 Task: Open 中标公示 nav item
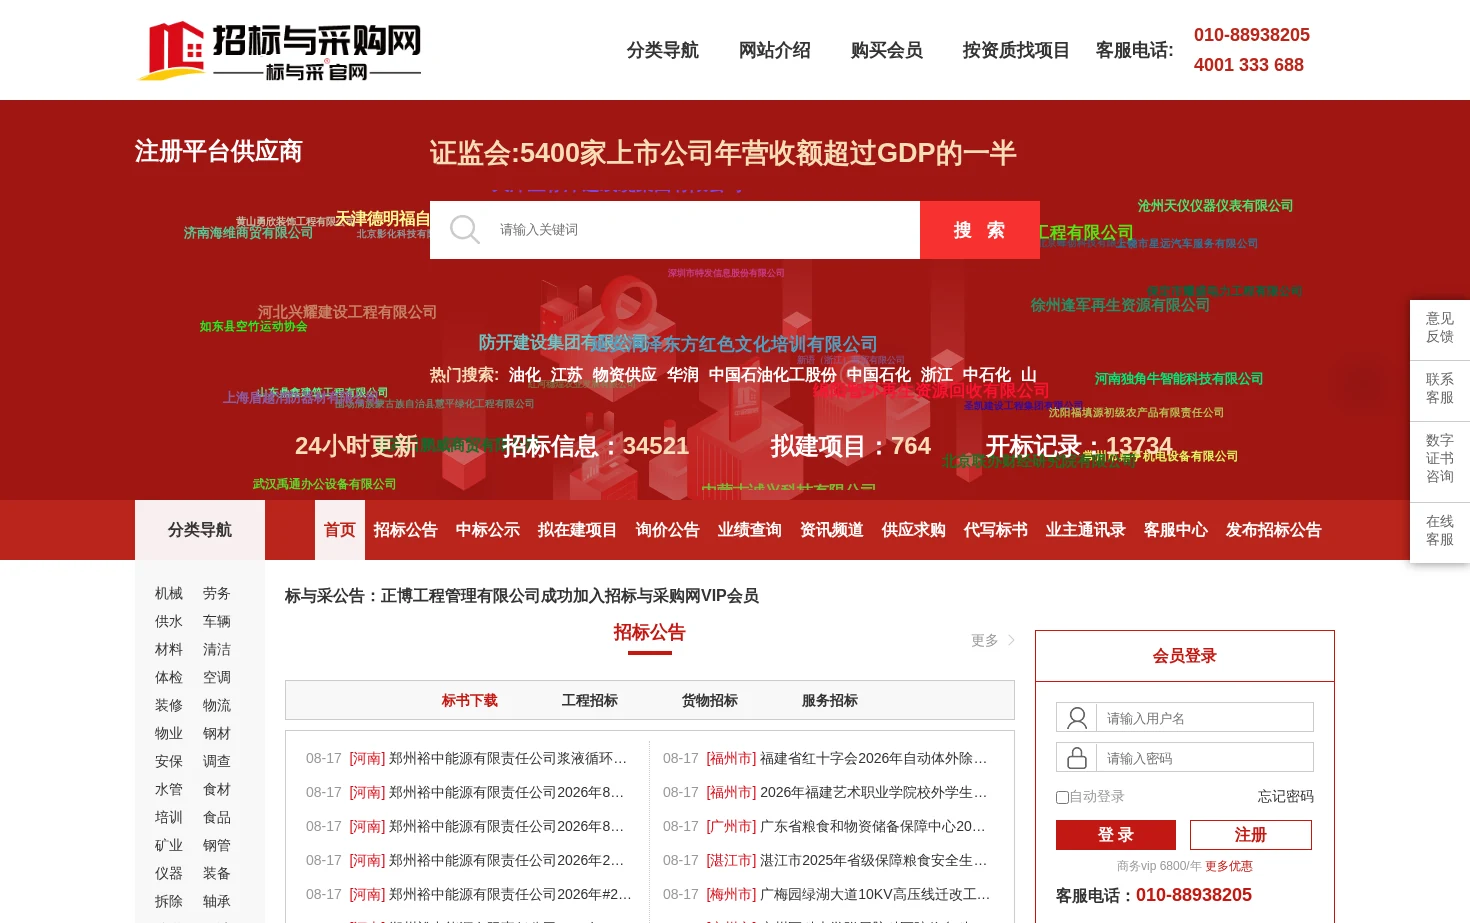pos(488,530)
